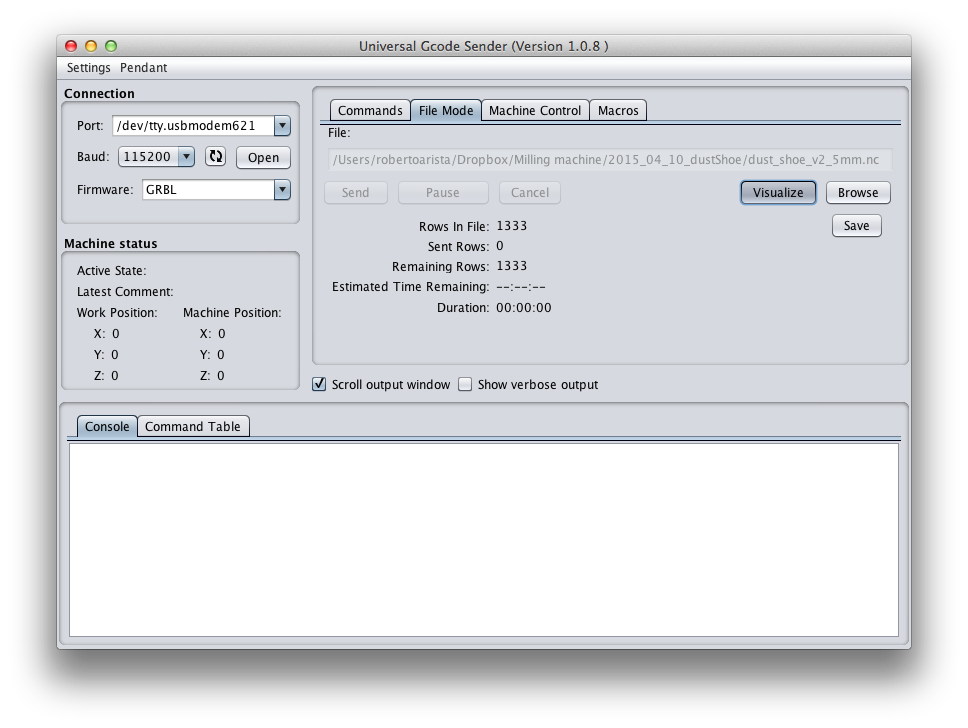
Task: Click the Sent Rows value 0
Action: tap(500, 246)
